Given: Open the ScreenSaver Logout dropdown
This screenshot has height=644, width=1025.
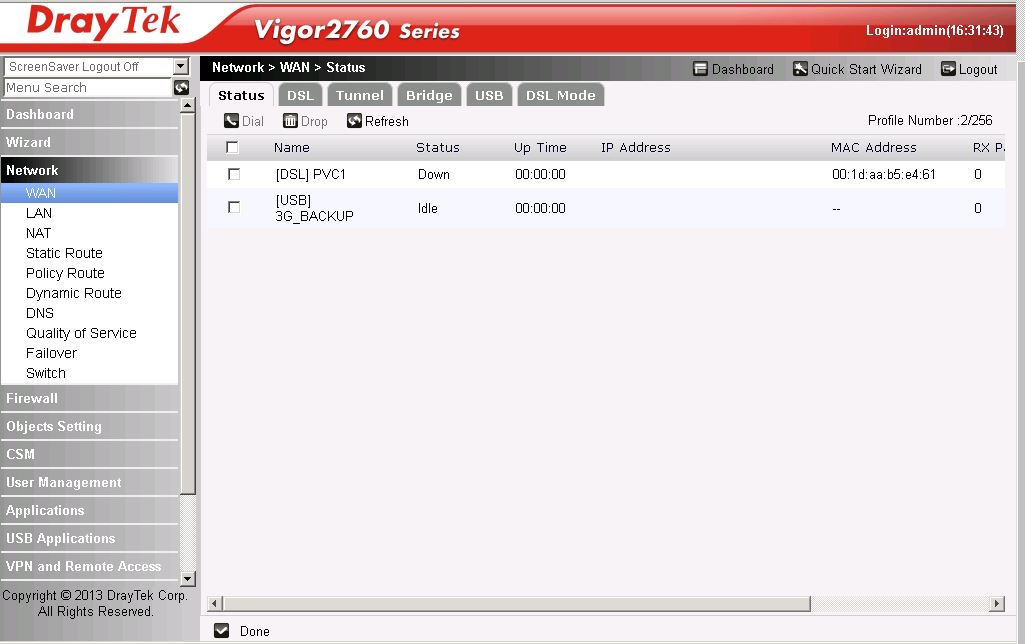Looking at the screenshot, I should click(180, 66).
